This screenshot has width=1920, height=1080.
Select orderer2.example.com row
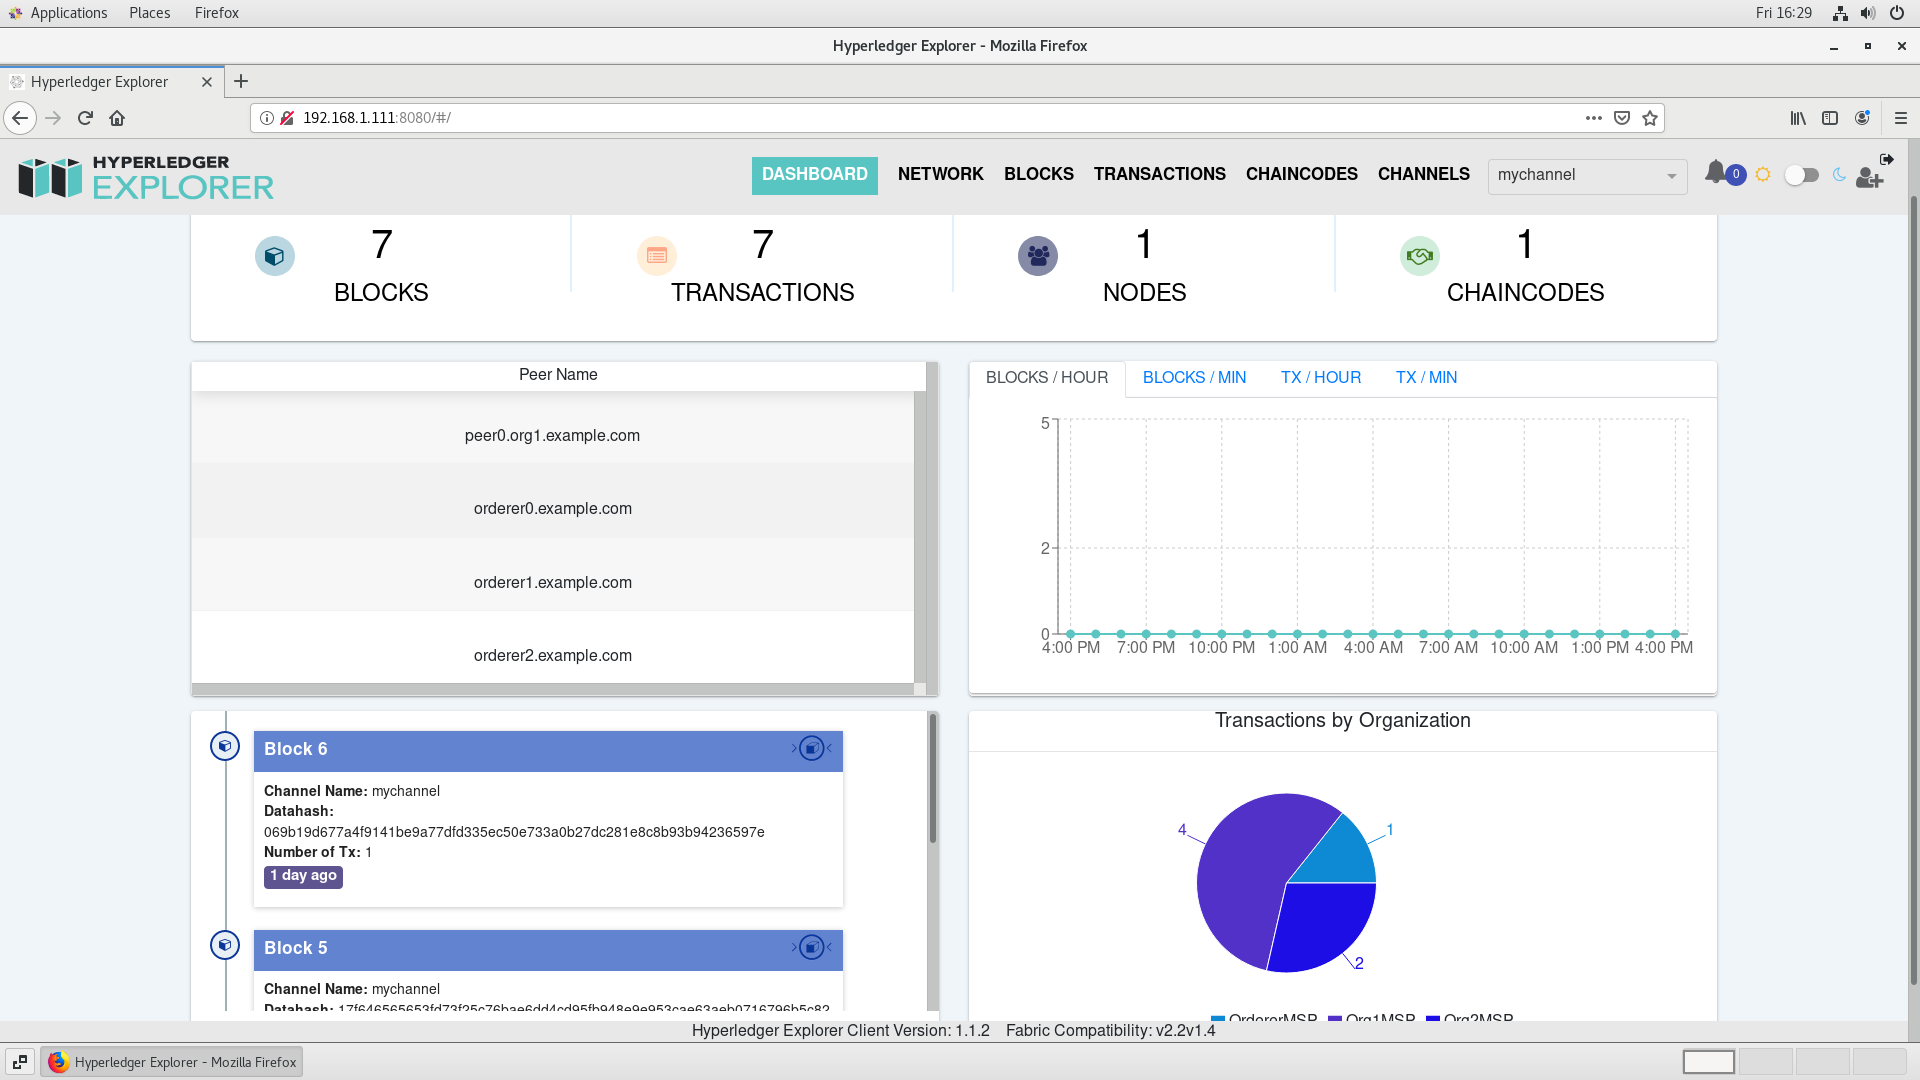(x=552, y=648)
